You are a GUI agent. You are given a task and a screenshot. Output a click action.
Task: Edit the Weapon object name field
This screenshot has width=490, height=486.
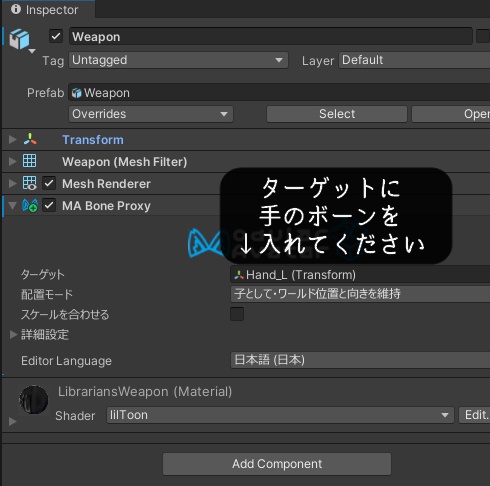pyautogui.click(x=271, y=36)
